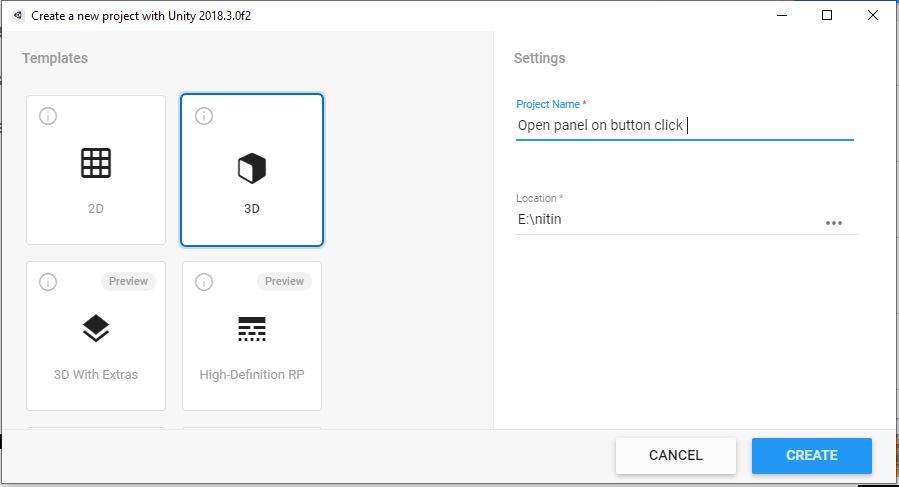This screenshot has height=487, width=899.
Task: Click the Unity logo in title bar
Action: pos(18,15)
